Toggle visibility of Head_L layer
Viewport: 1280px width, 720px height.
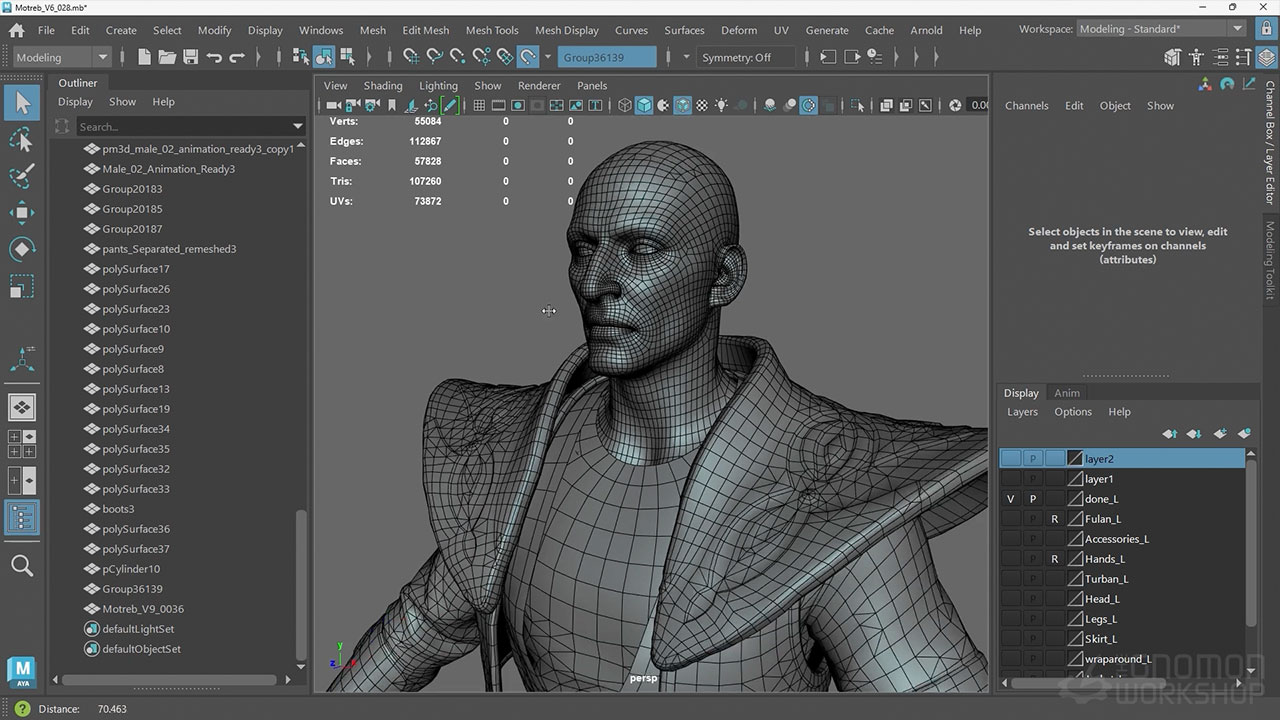[1010, 599]
